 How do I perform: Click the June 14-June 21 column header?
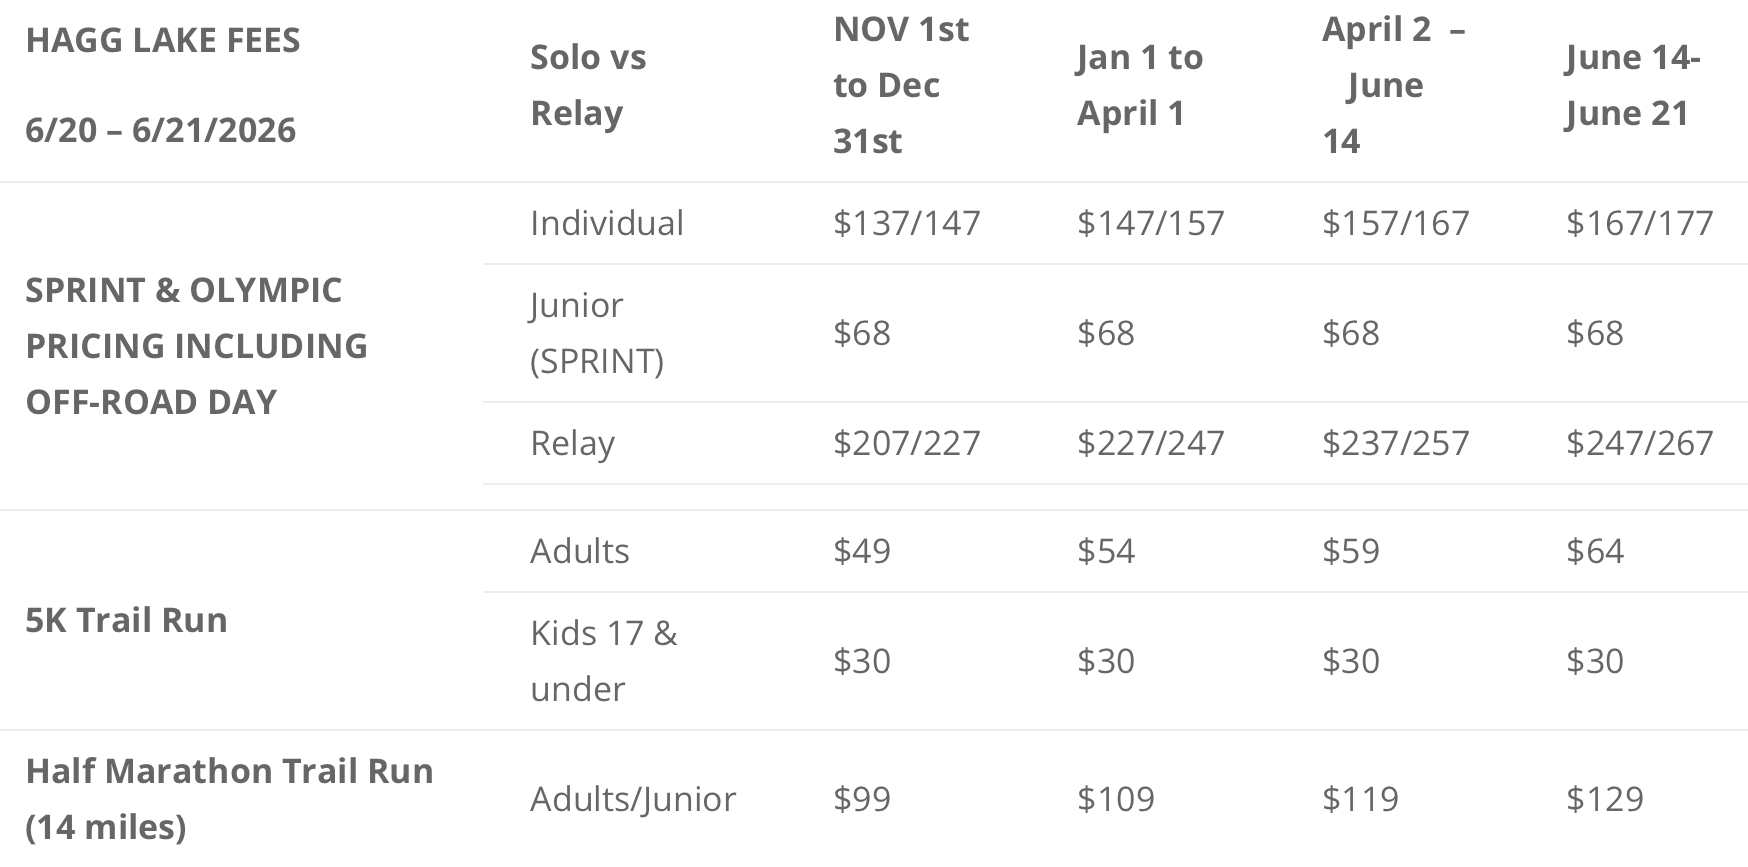[1632, 85]
